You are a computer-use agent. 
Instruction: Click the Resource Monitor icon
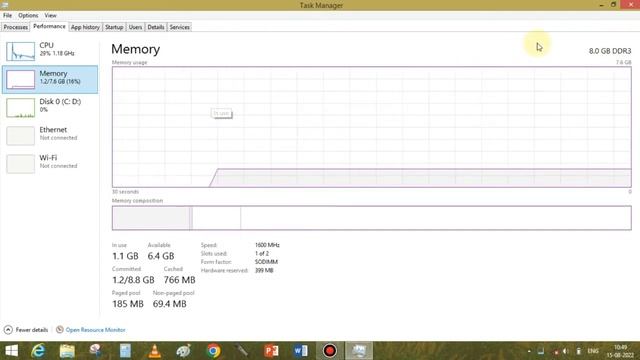[x=60, y=329]
